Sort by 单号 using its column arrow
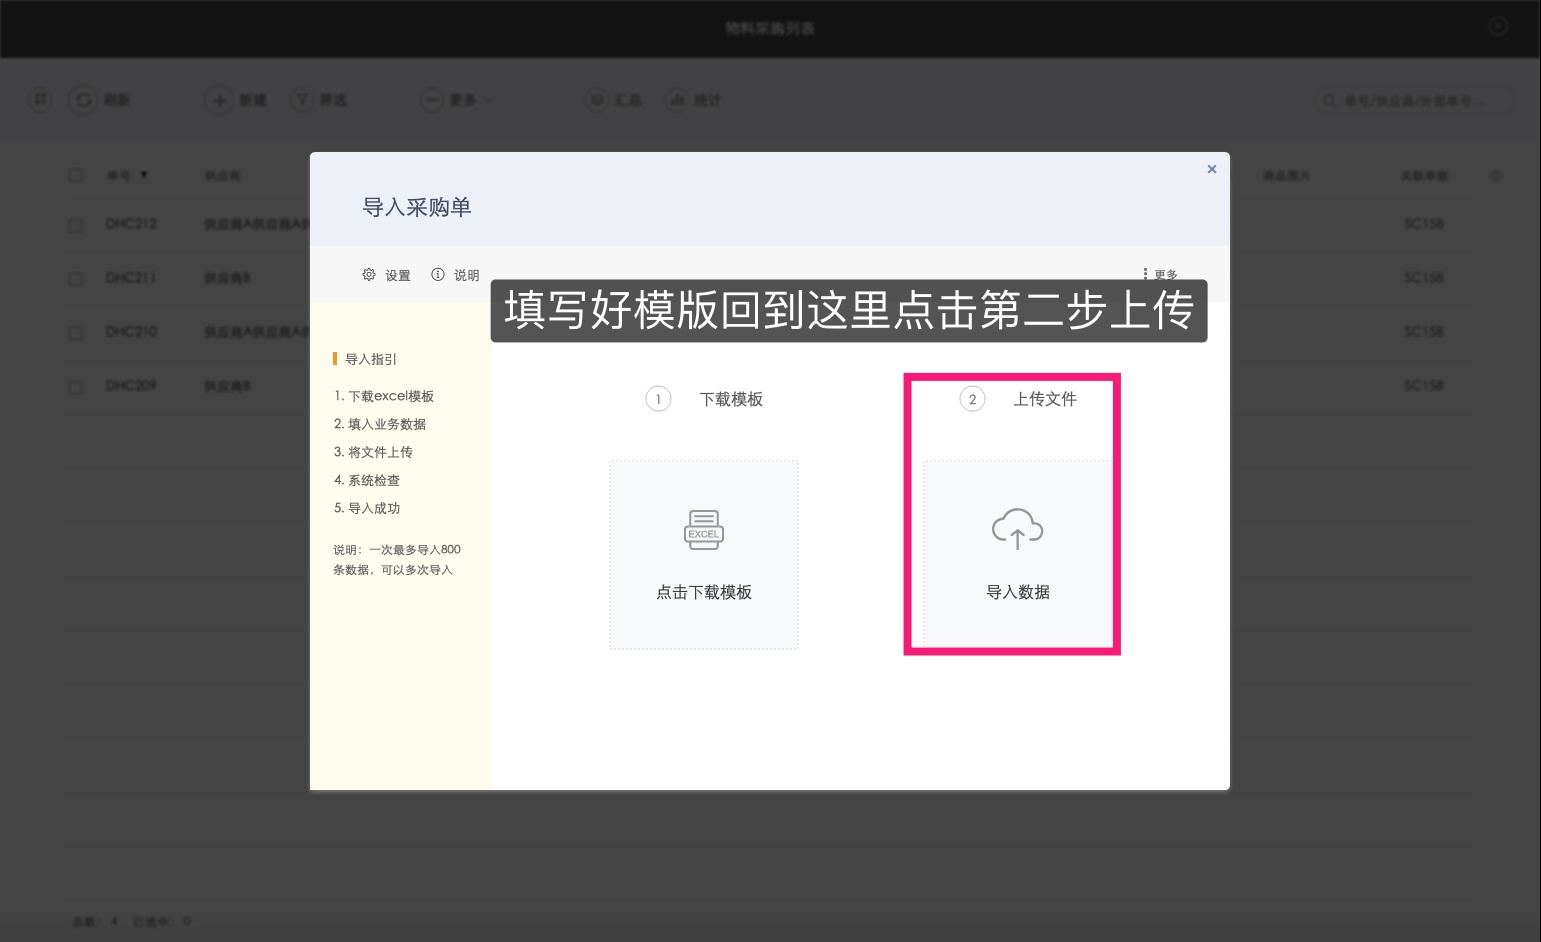This screenshot has height=942, width=1541. (x=144, y=175)
